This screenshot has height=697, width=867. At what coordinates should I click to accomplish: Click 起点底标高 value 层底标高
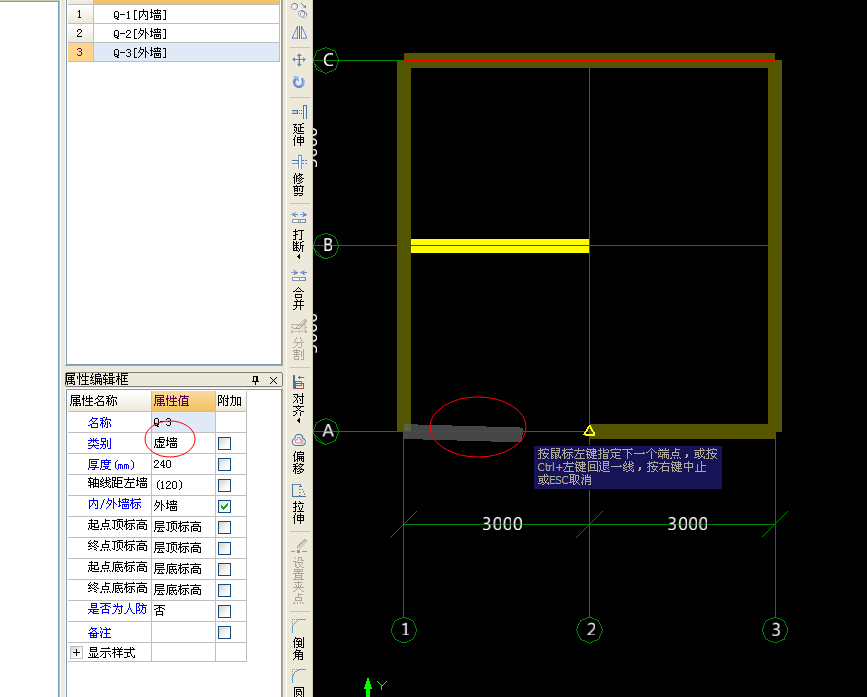click(x=183, y=569)
